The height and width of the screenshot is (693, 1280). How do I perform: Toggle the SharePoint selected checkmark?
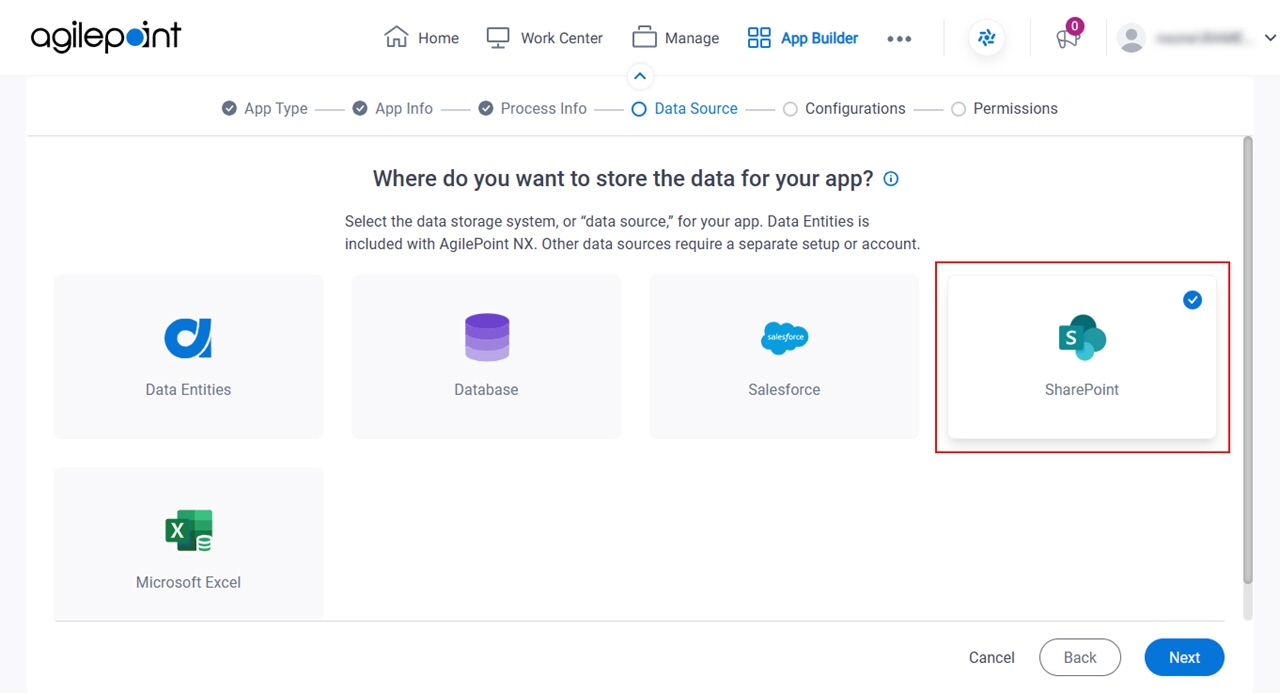(1192, 300)
